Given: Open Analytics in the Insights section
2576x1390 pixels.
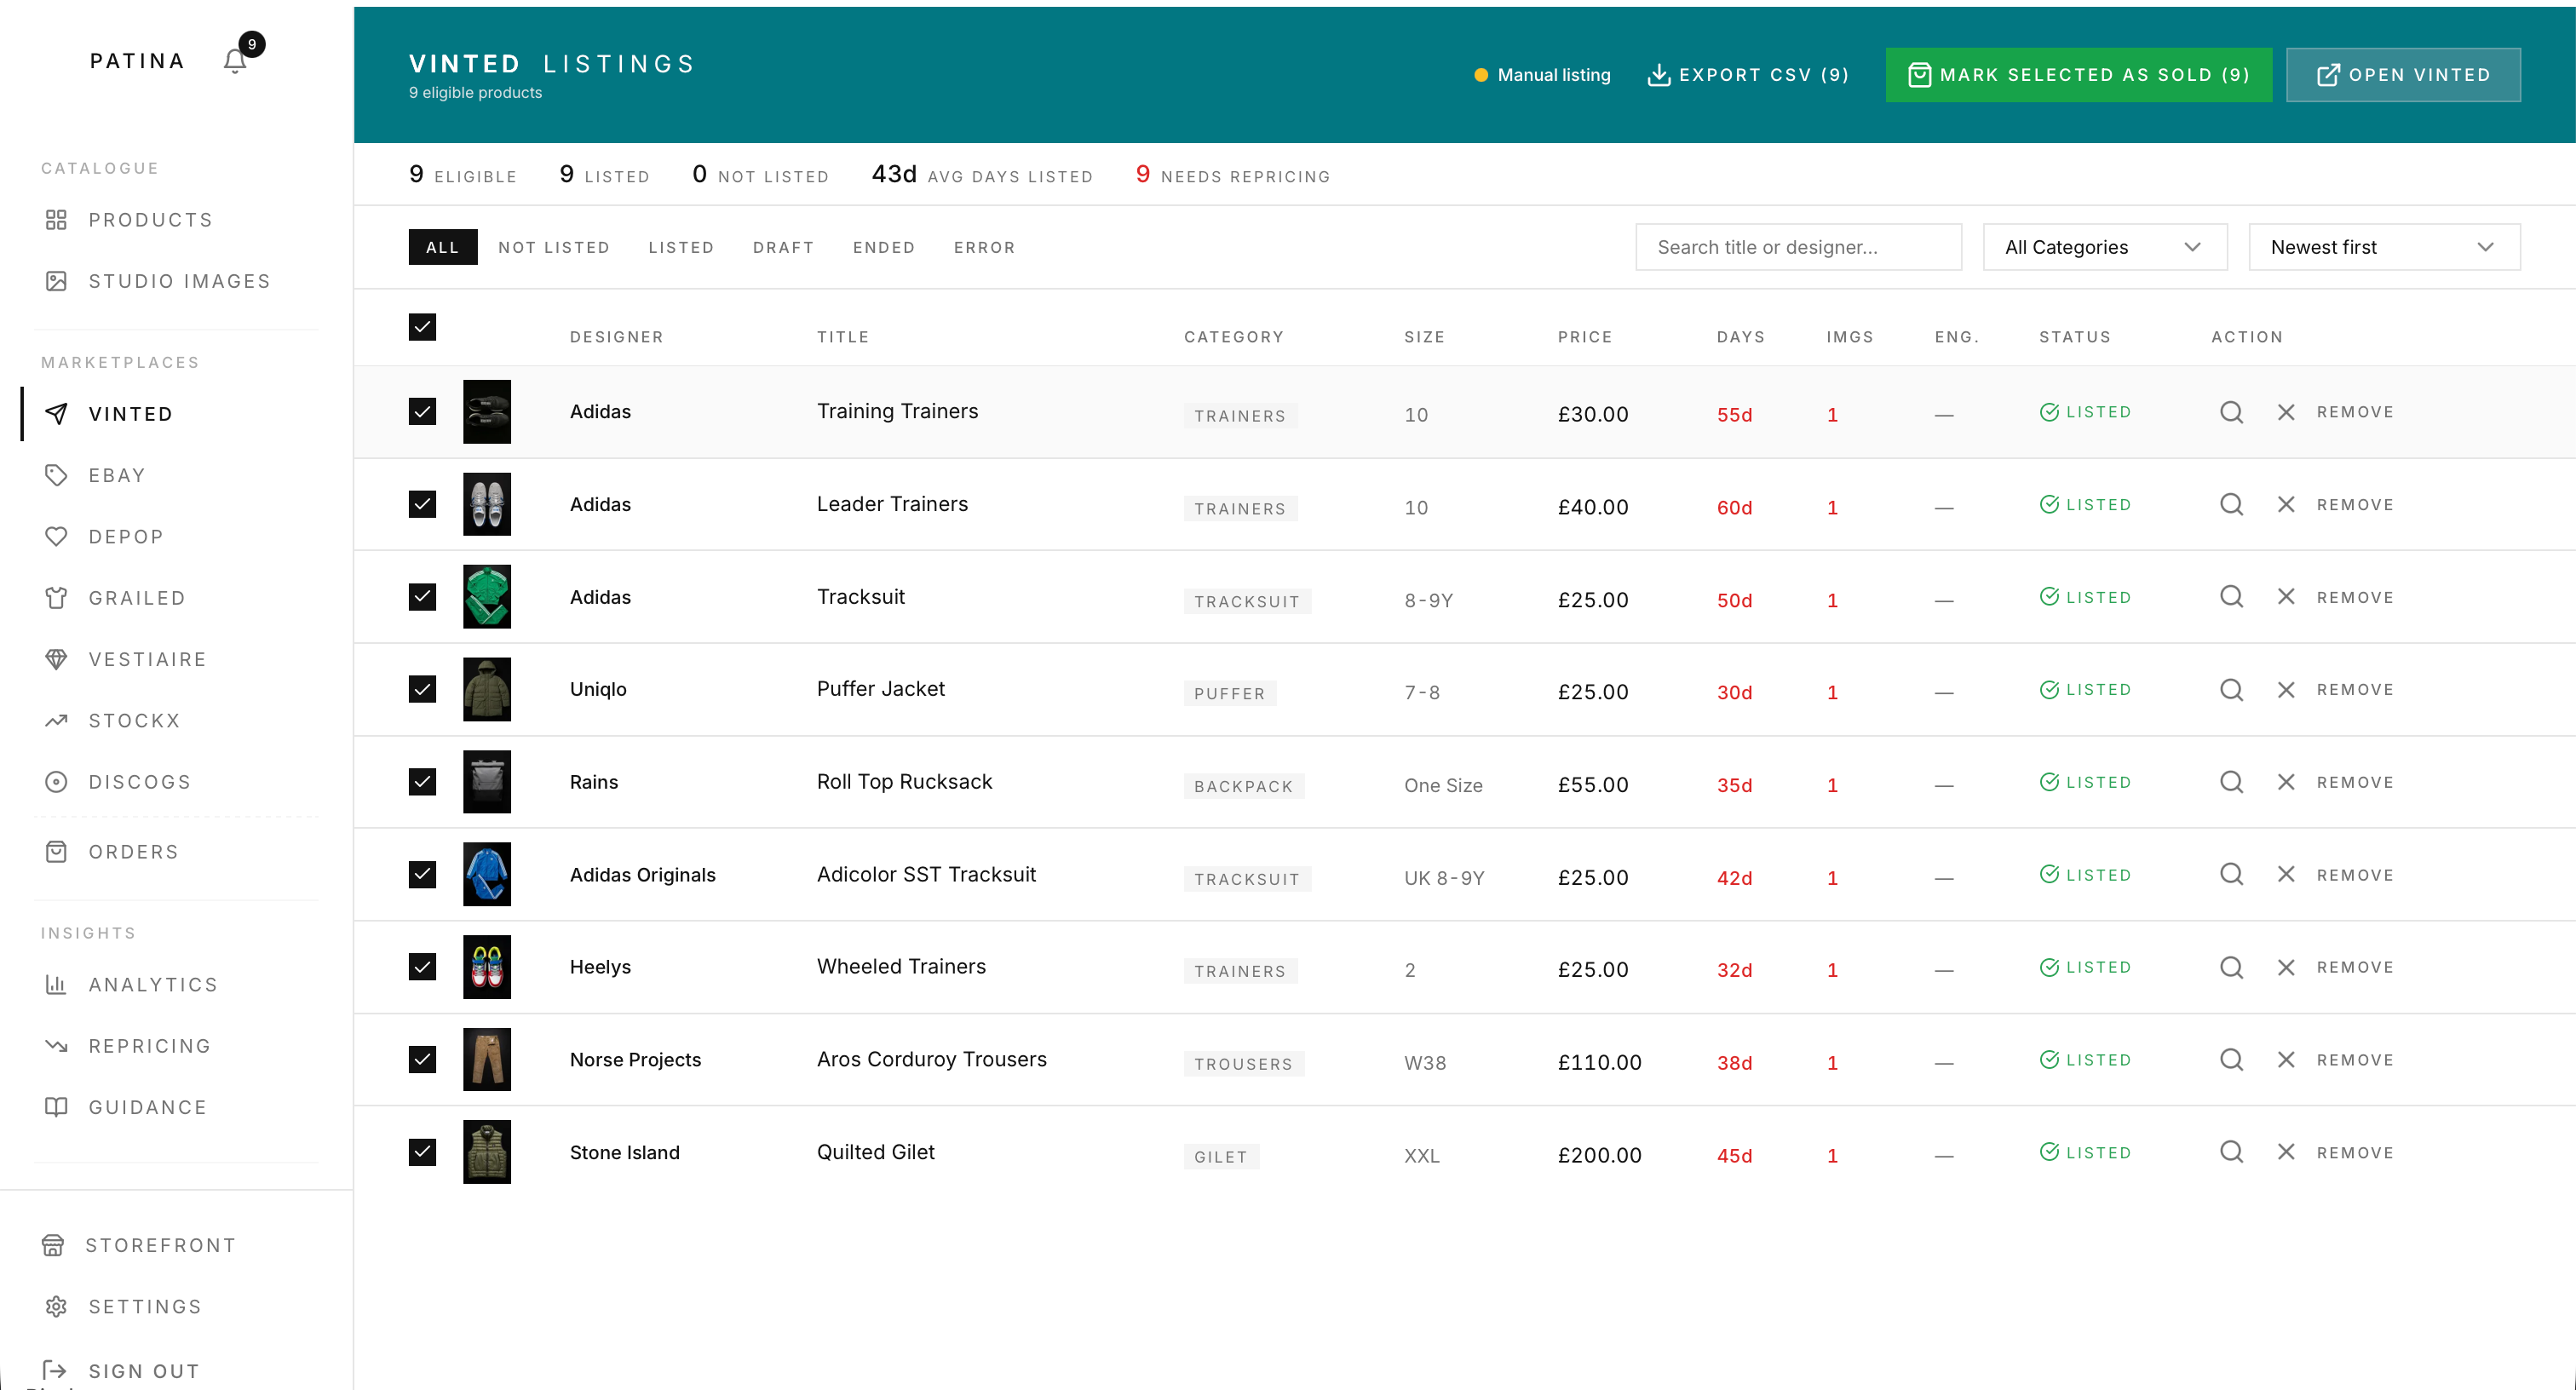Looking at the screenshot, I should pyautogui.click(x=152, y=984).
